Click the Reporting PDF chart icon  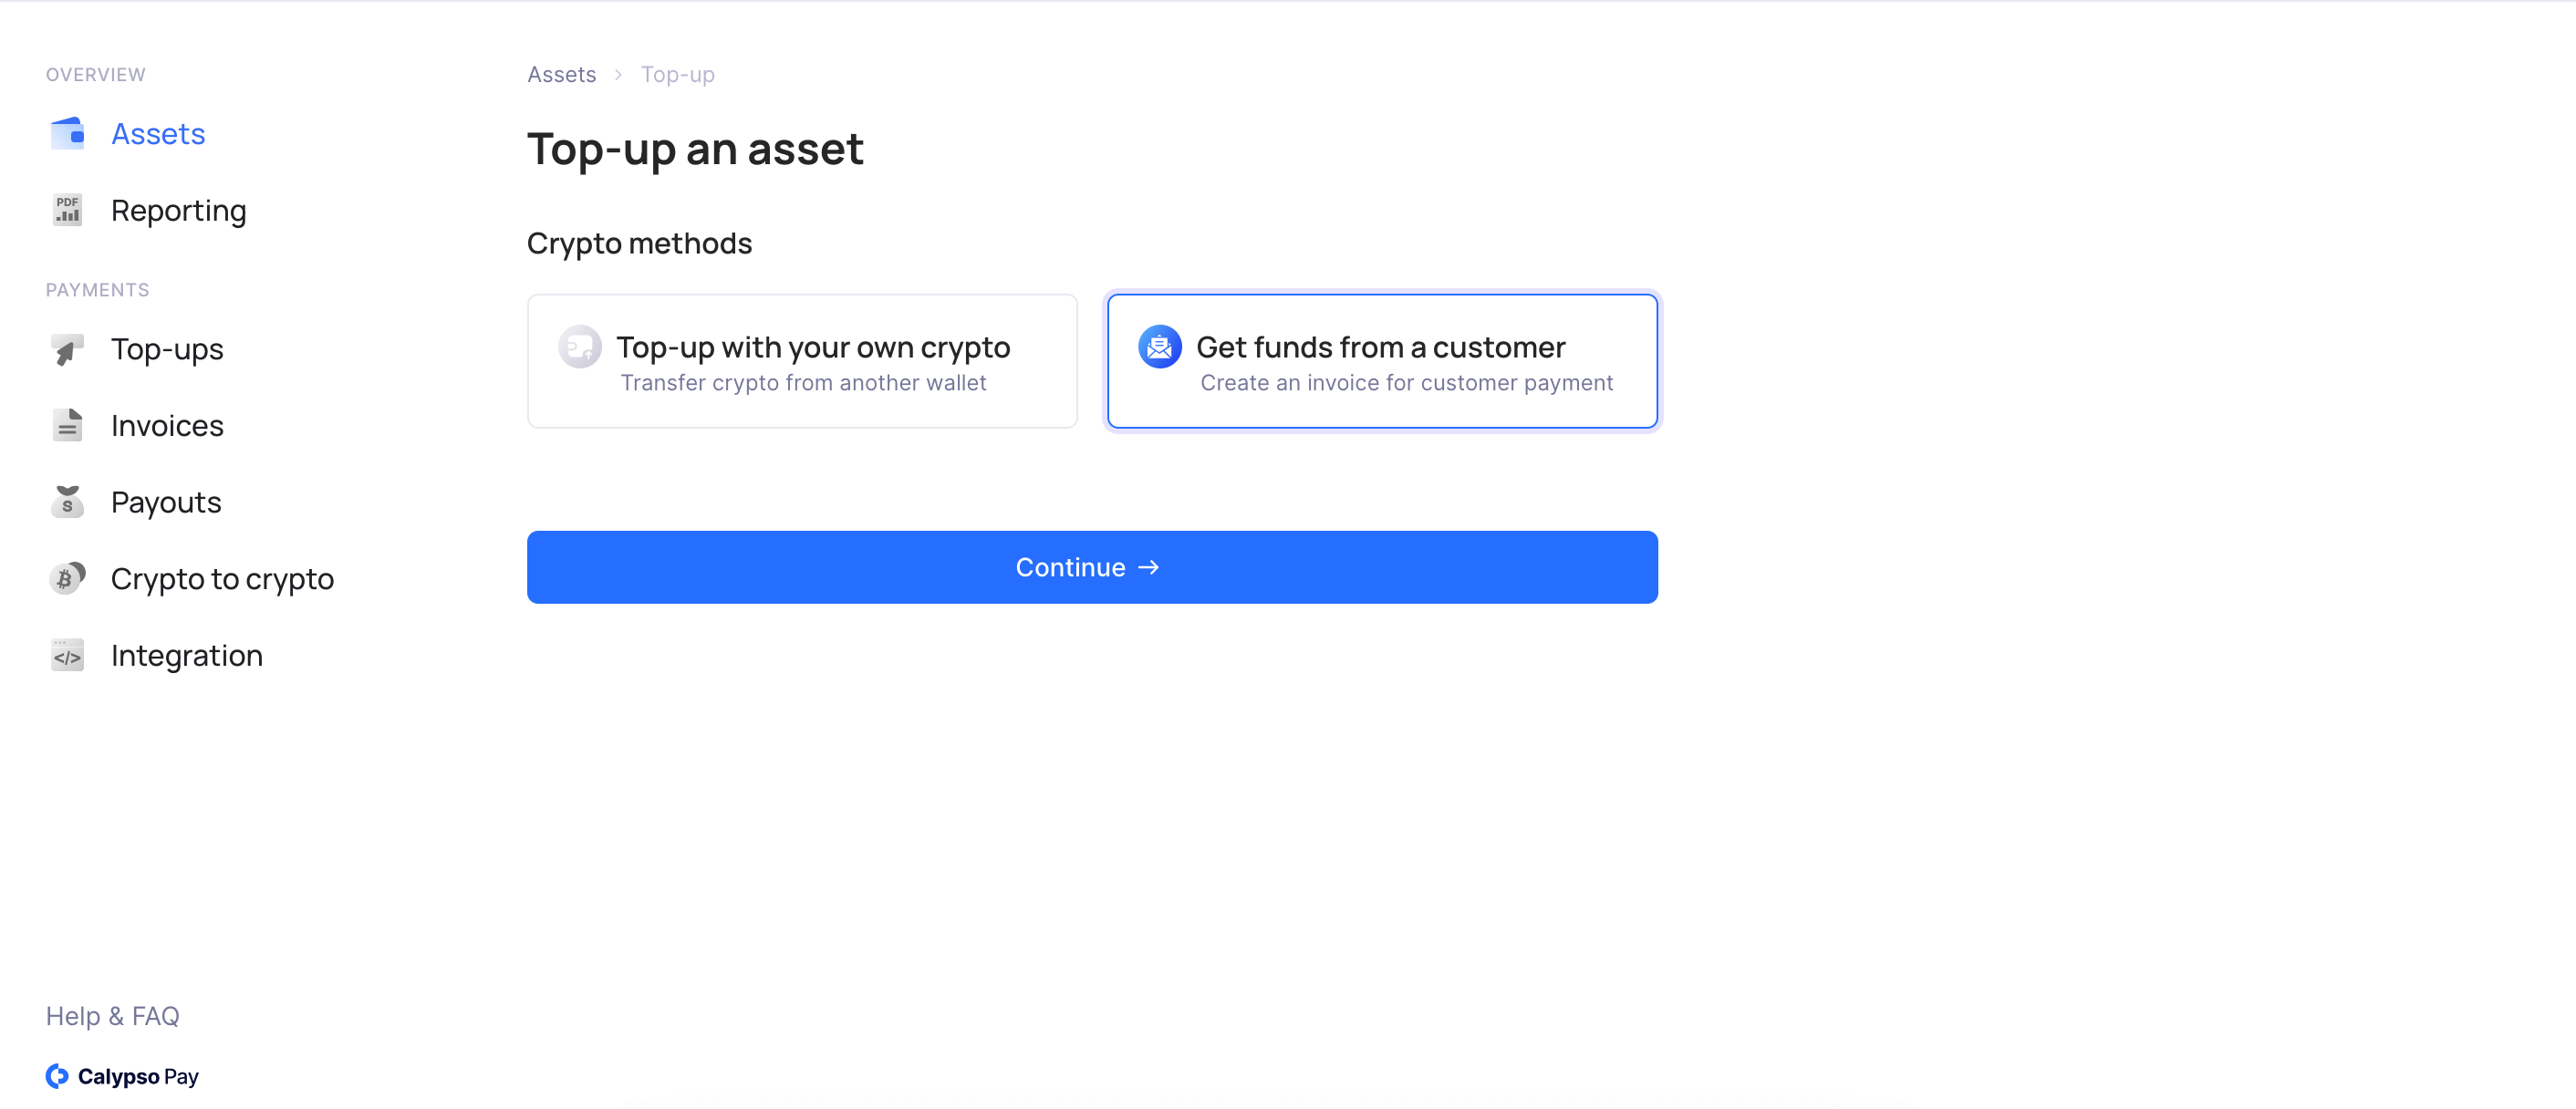[x=67, y=210]
